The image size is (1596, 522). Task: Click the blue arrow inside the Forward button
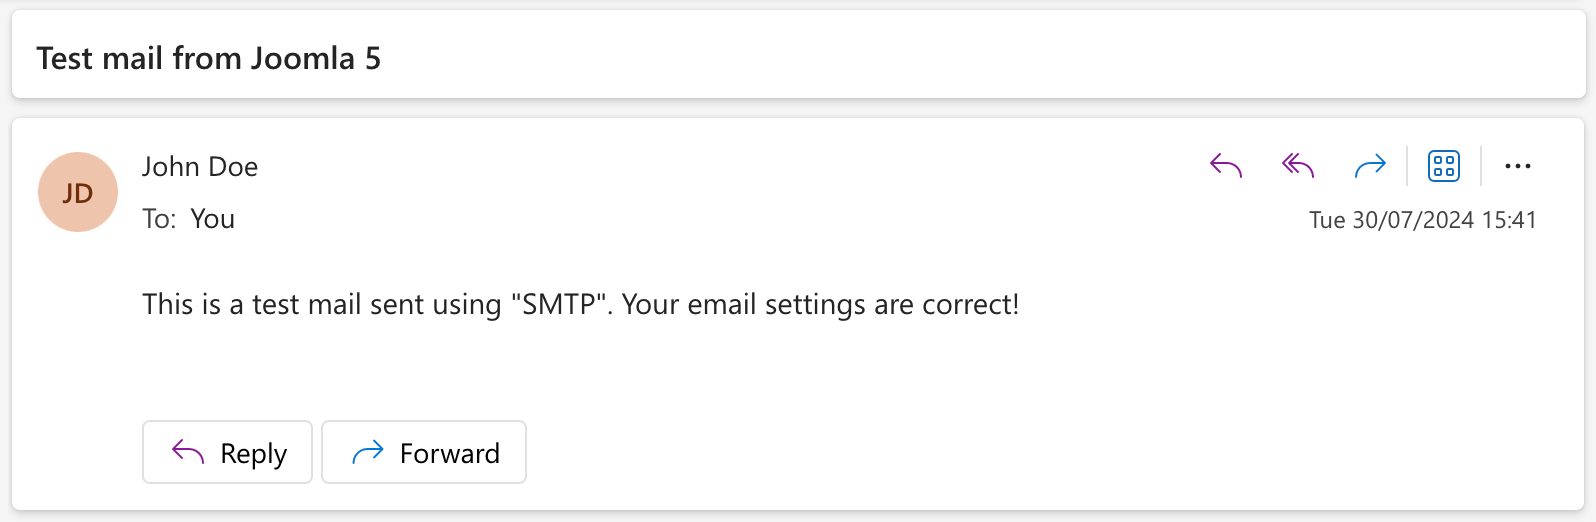tap(368, 453)
